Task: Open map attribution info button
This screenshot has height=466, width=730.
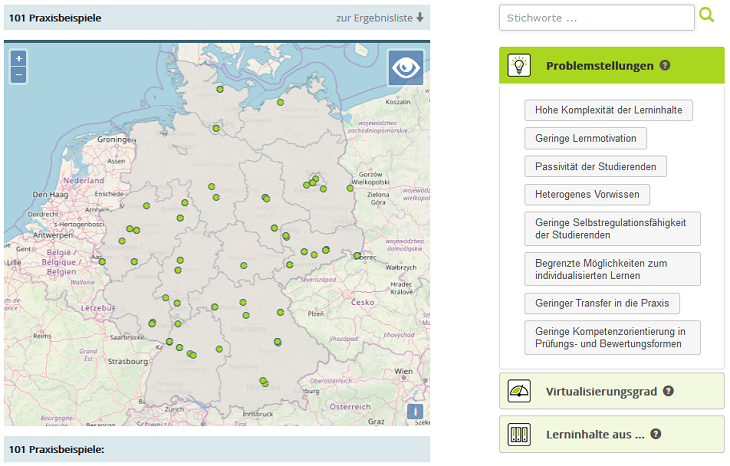Action: pyautogui.click(x=415, y=411)
